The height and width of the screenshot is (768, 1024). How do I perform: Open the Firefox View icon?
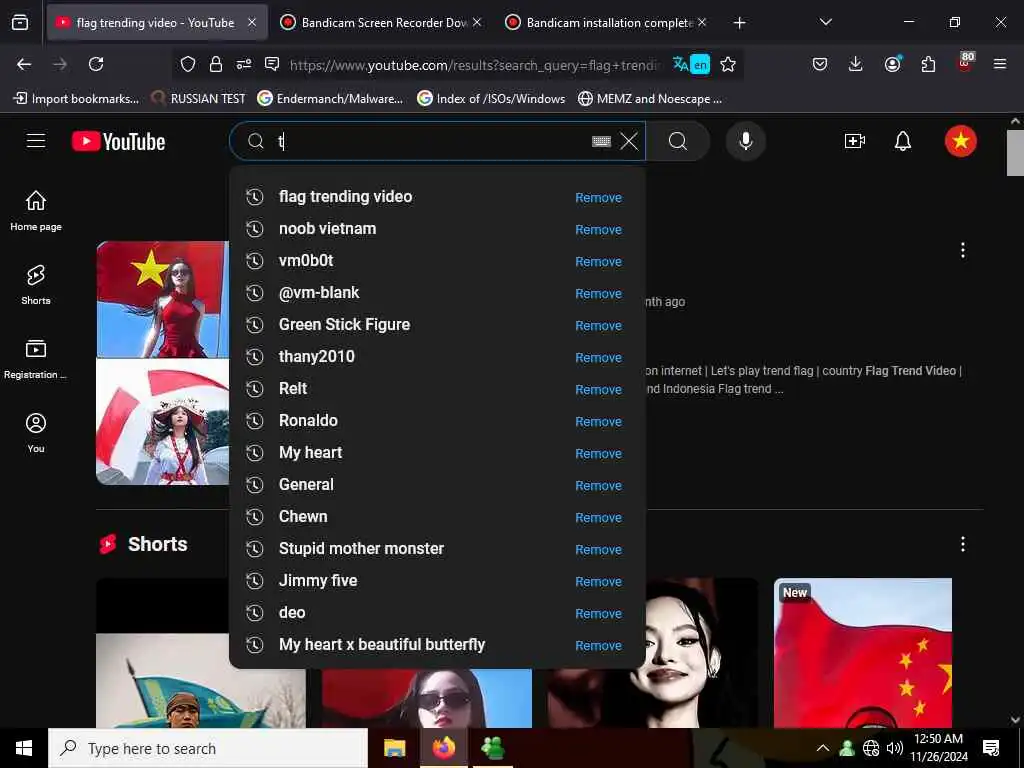tap(20, 22)
